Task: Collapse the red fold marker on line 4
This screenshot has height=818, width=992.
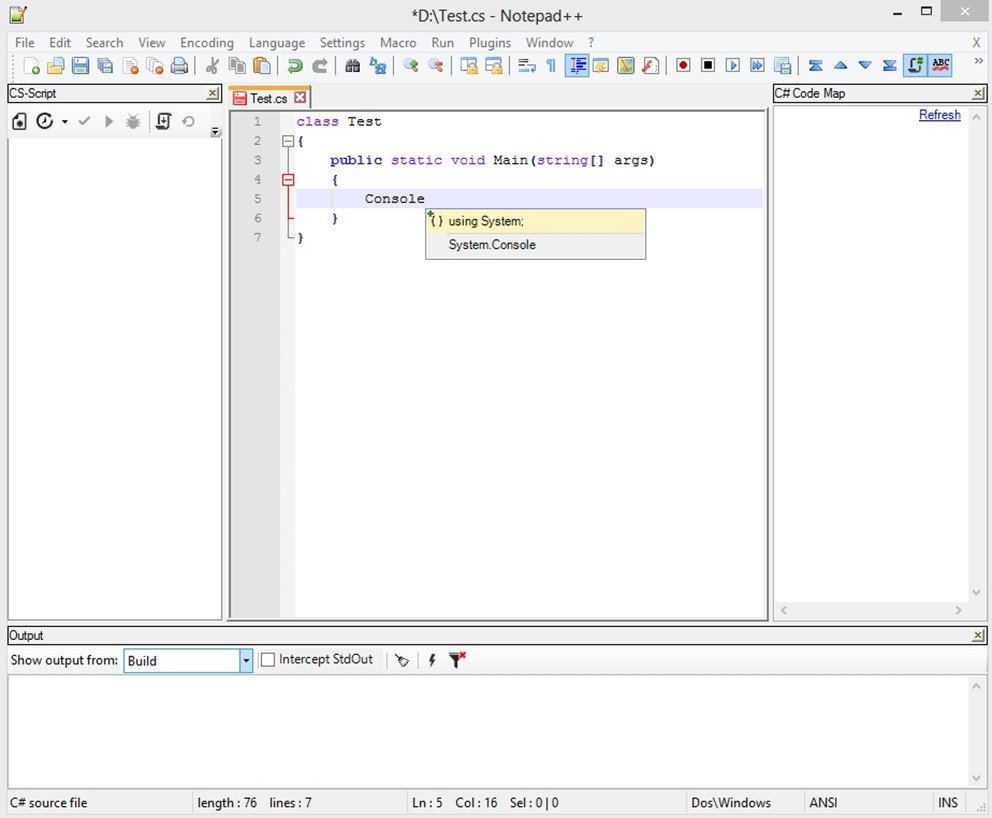Action: 288,180
